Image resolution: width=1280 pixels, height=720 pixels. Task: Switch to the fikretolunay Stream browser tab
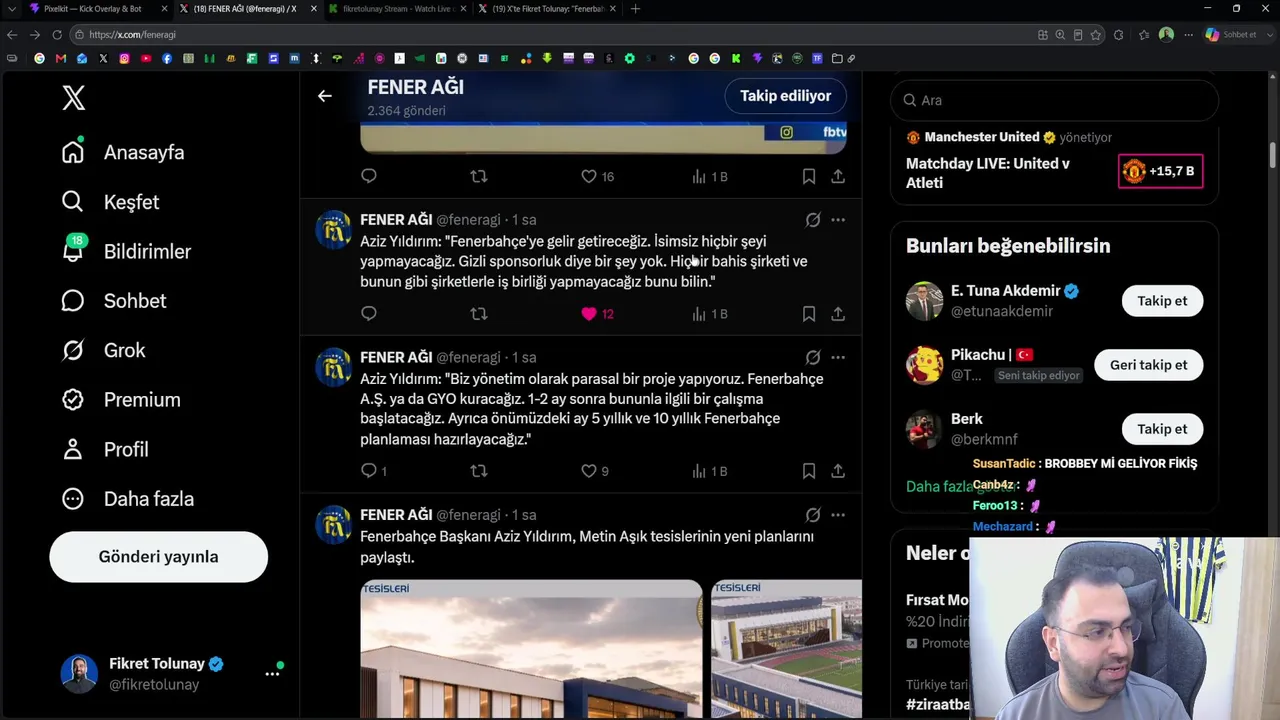[398, 9]
